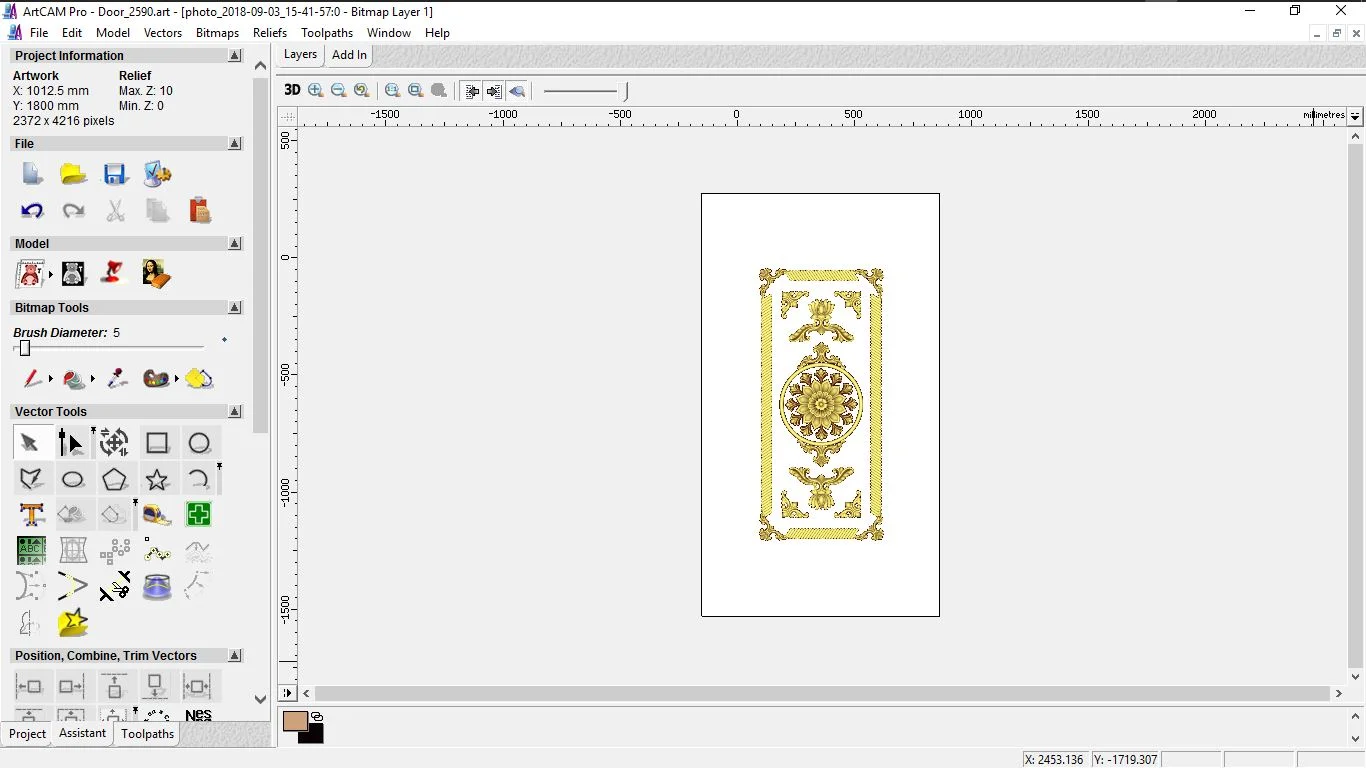Image resolution: width=1366 pixels, height=768 pixels.
Task: Adjust the Brush Diameter slider
Action: [x=25, y=348]
